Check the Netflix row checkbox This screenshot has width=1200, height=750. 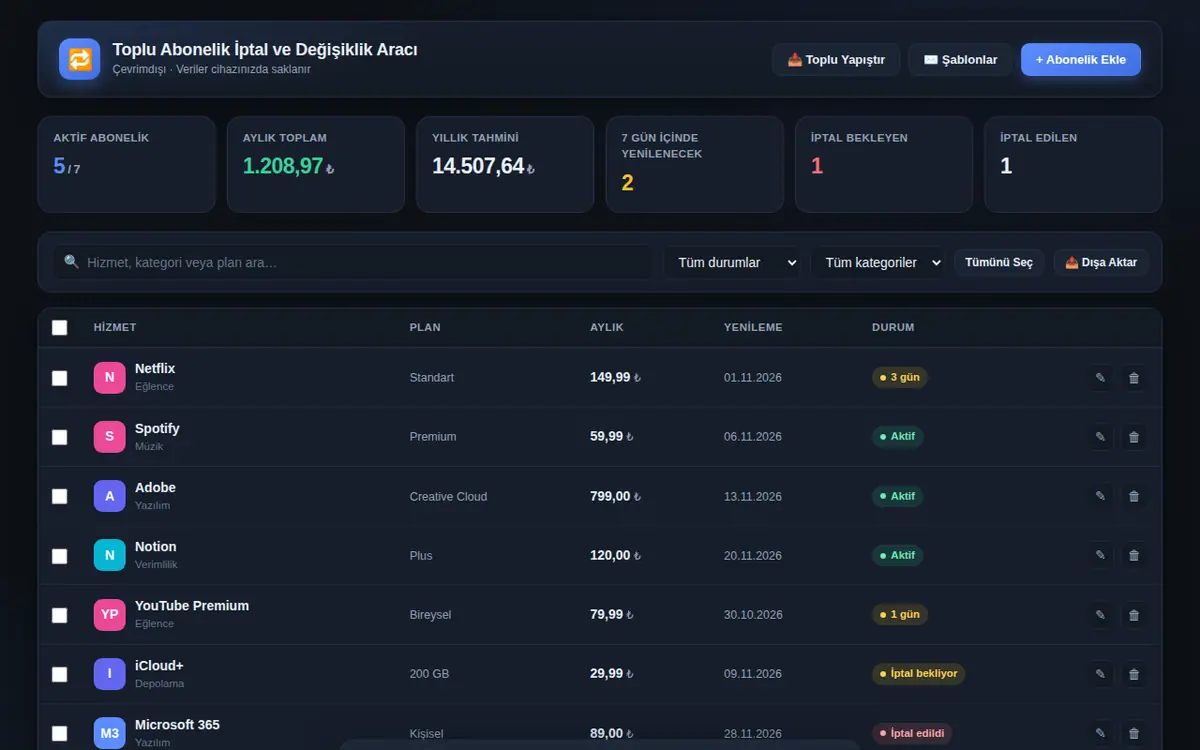click(60, 378)
